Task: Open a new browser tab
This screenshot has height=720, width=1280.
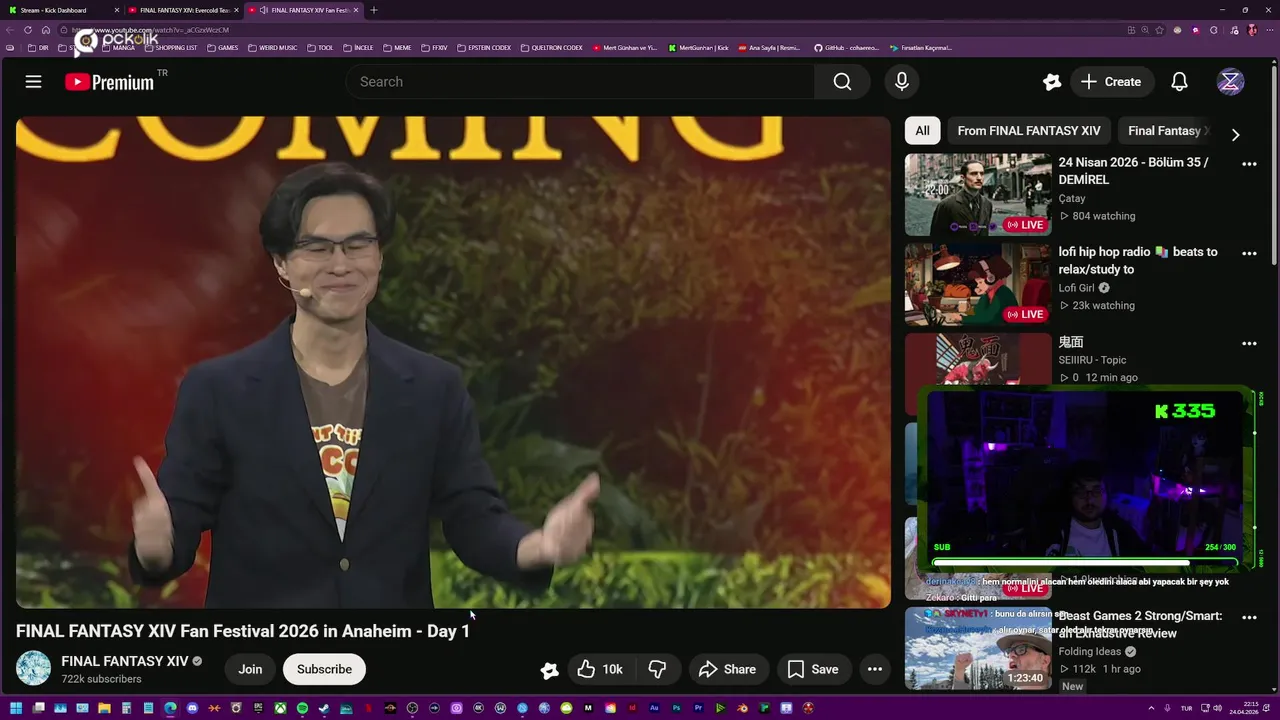Action: 374,10
